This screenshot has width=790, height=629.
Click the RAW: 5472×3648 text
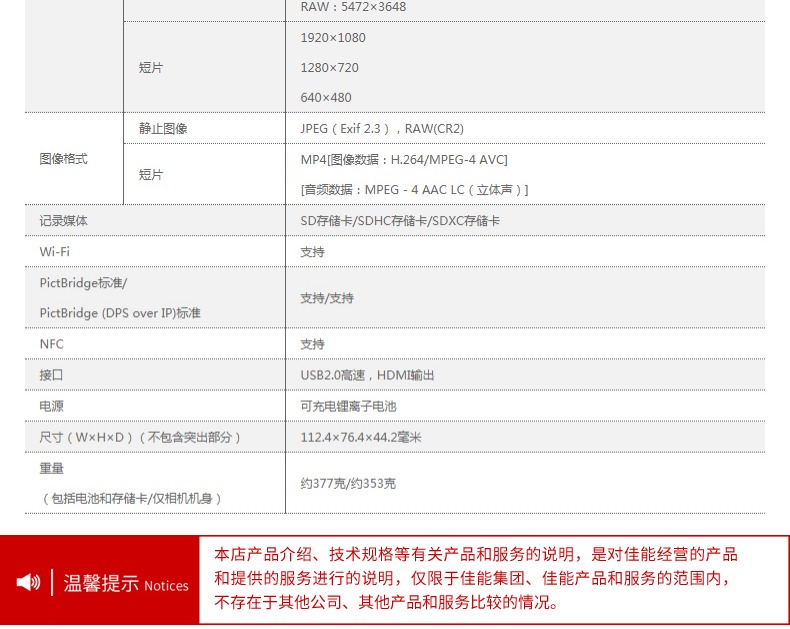click(x=353, y=7)
